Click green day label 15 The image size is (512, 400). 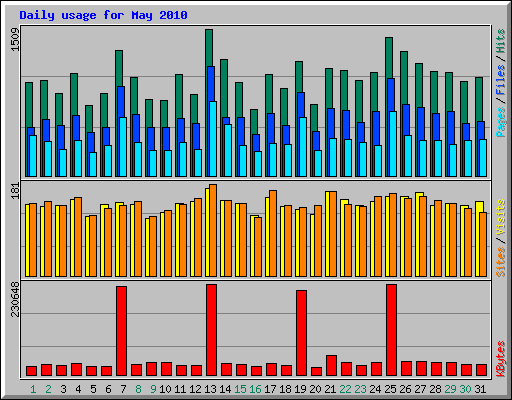tap(240, 389)
